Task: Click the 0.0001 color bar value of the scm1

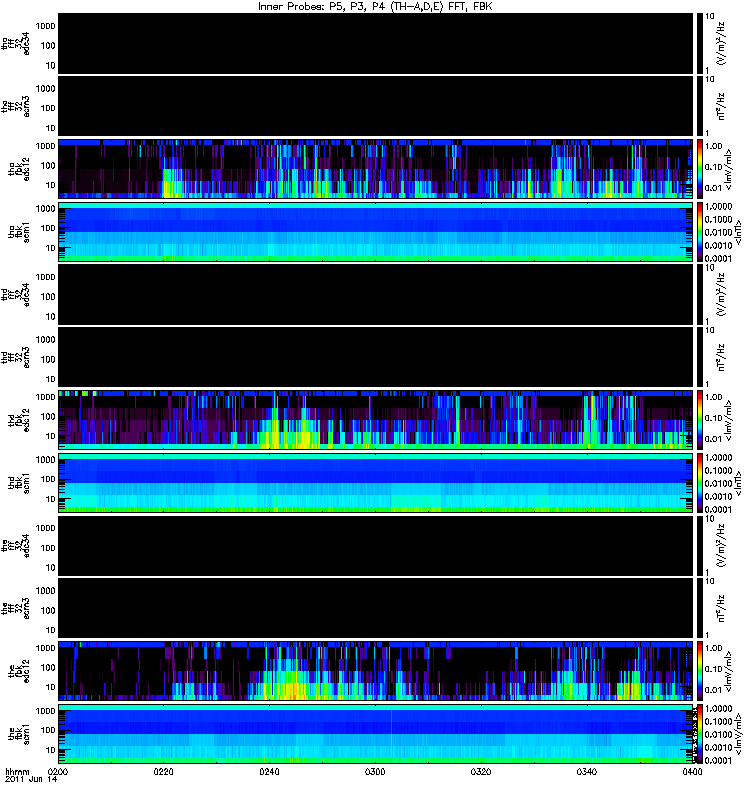Action: click(718, 760)
